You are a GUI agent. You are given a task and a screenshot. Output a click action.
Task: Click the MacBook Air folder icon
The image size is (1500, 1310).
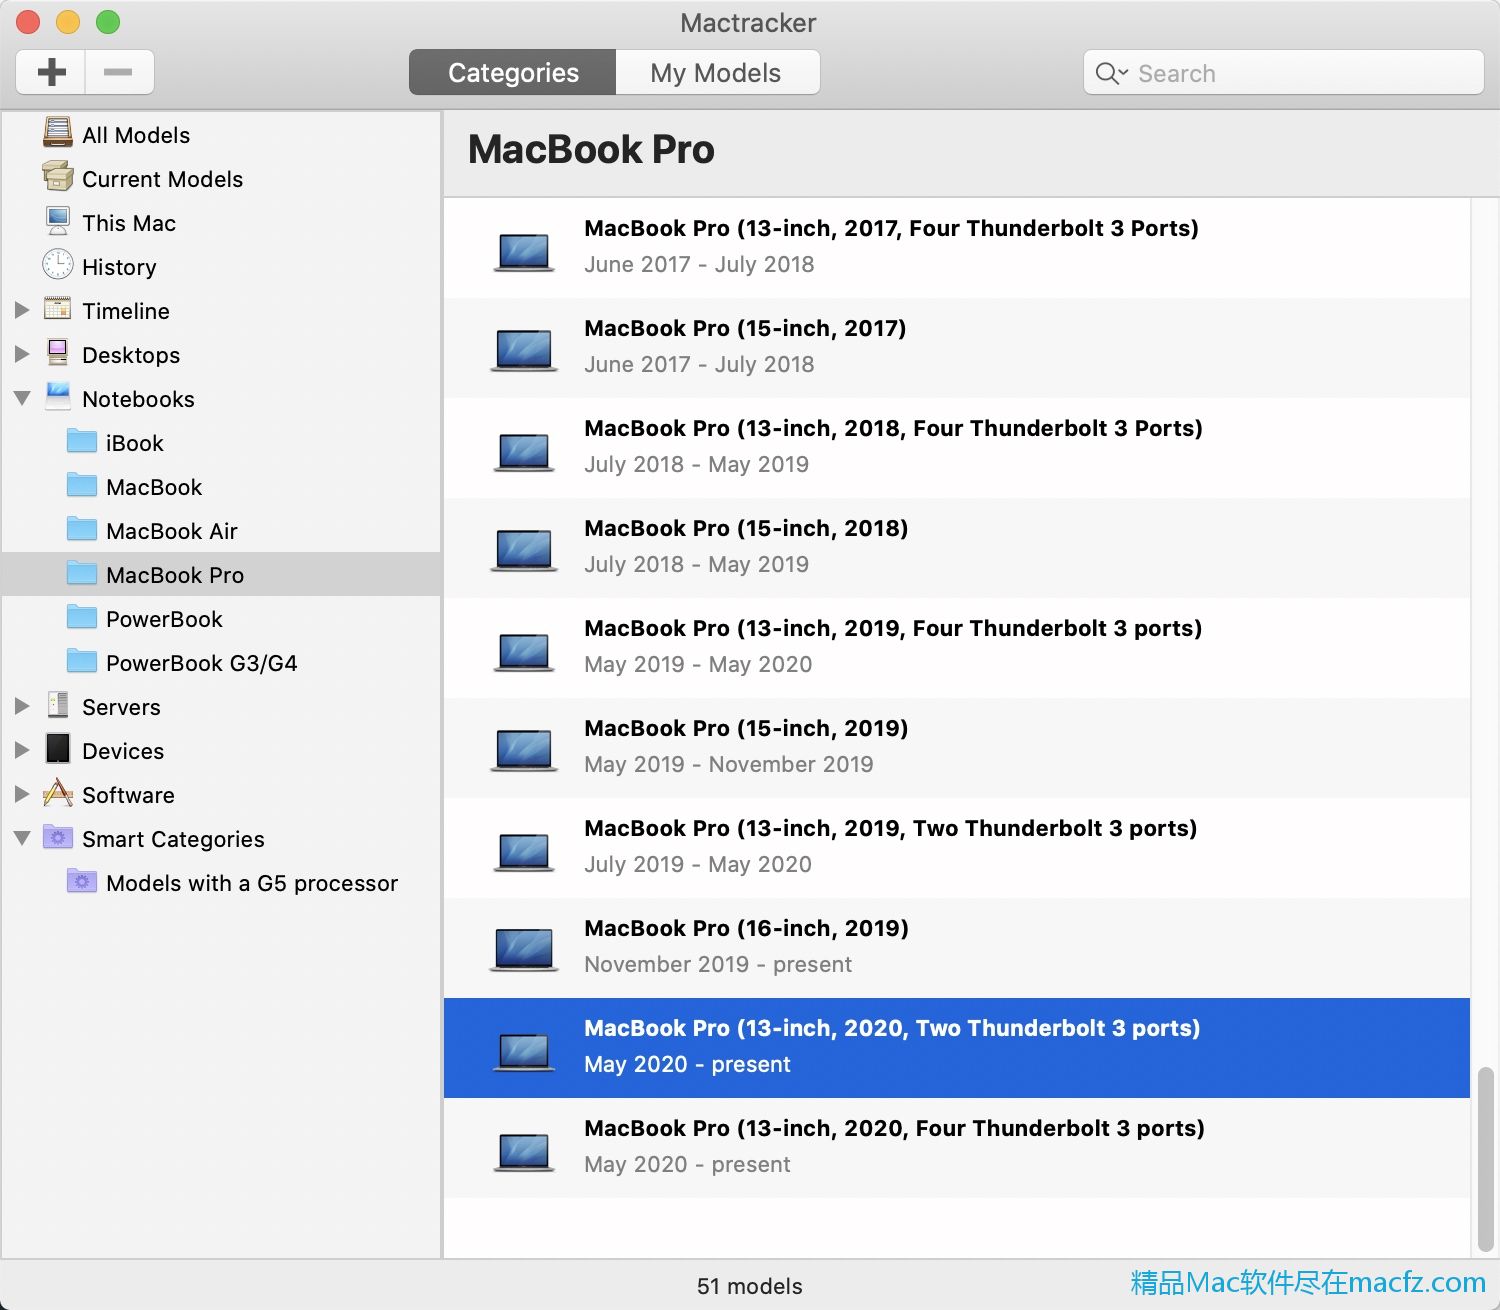(82, 529)
